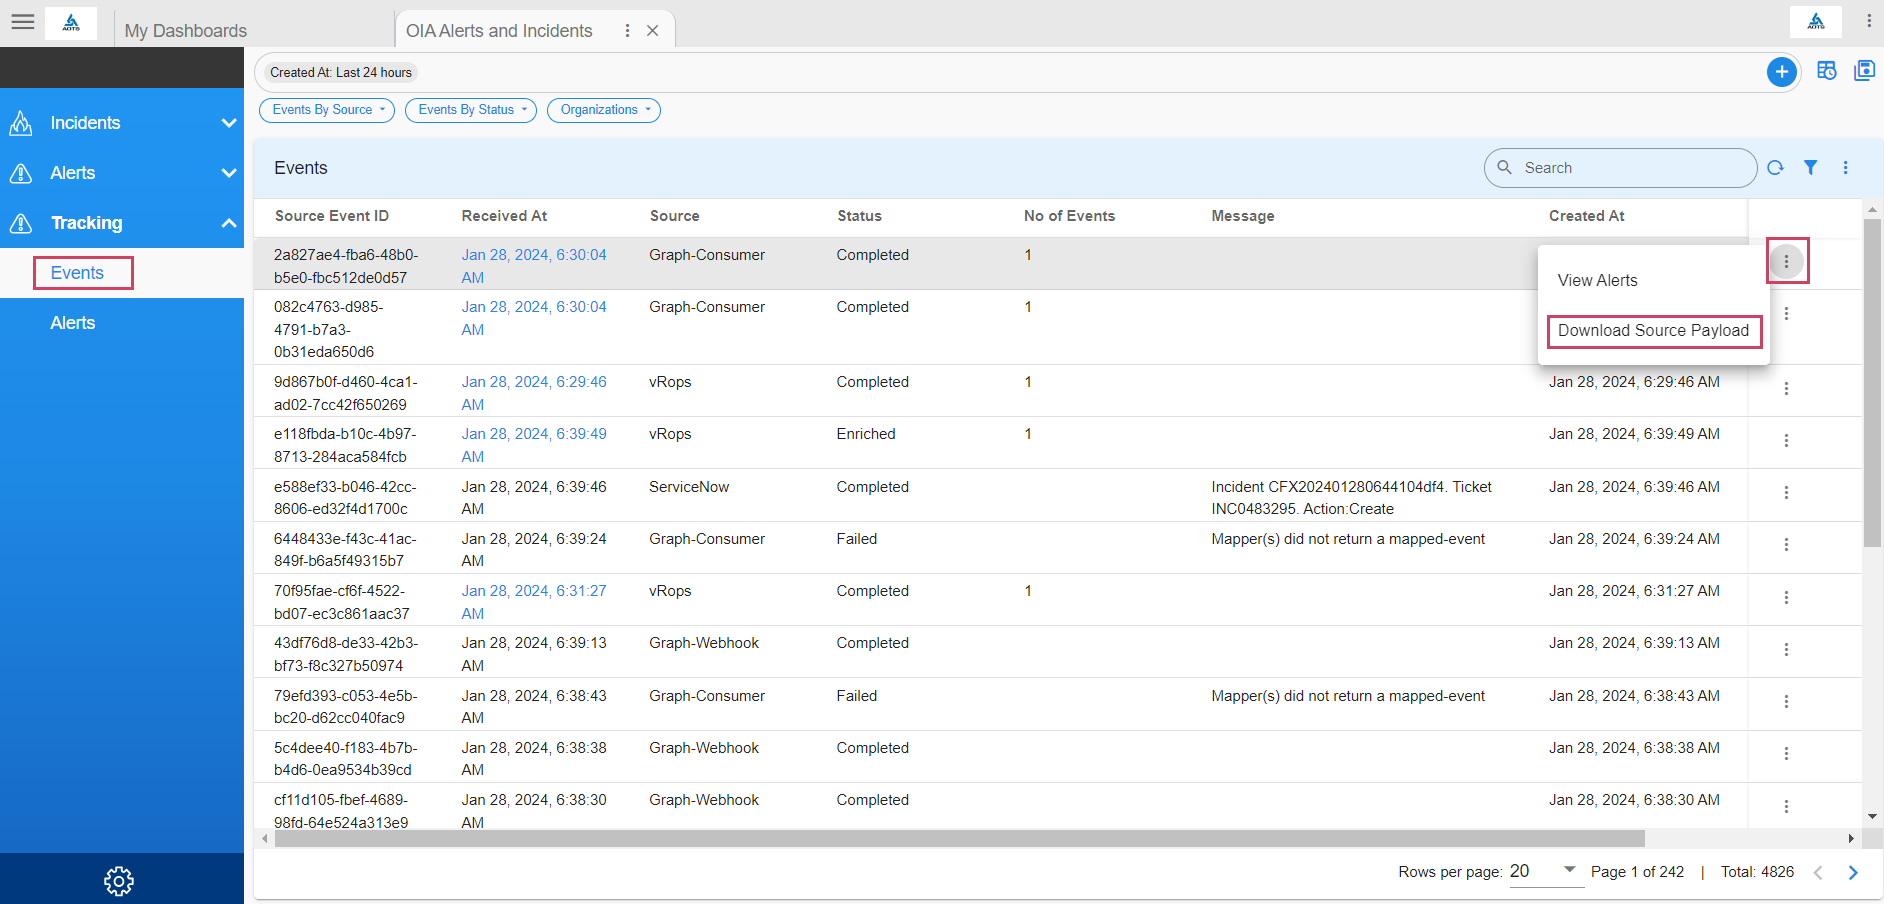Click the refresh icon beside Search
Image resolution: width=1884 pixels, height=904 pixels.
point(1775,168)
